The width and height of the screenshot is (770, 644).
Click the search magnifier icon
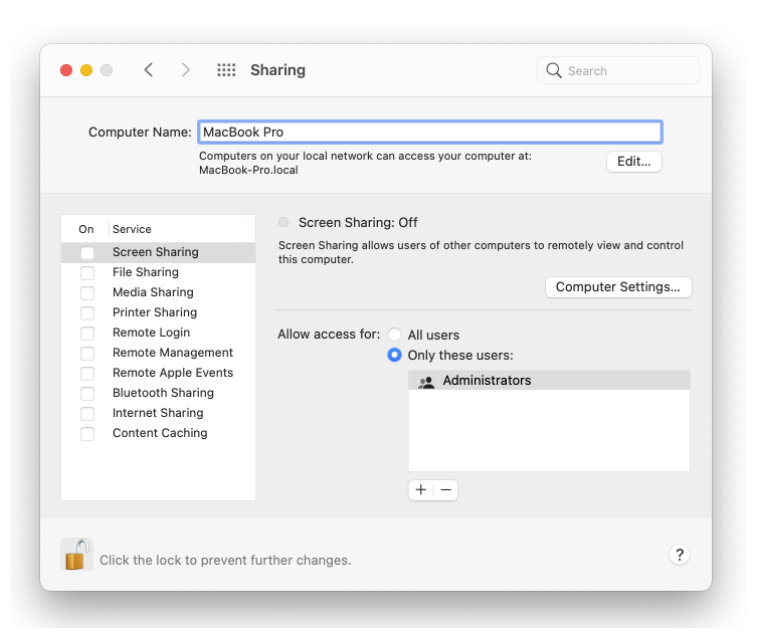pyautogui.click(x=553, y=70)
